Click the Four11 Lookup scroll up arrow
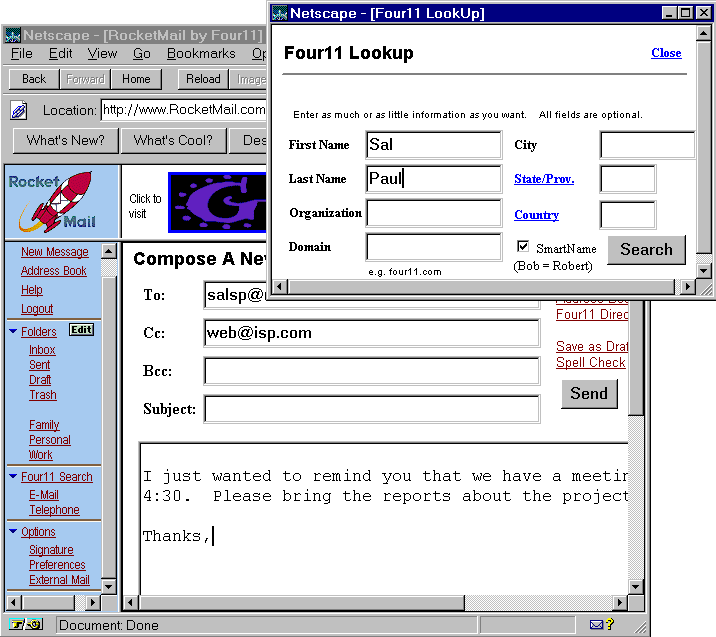 tap(704, 33)
